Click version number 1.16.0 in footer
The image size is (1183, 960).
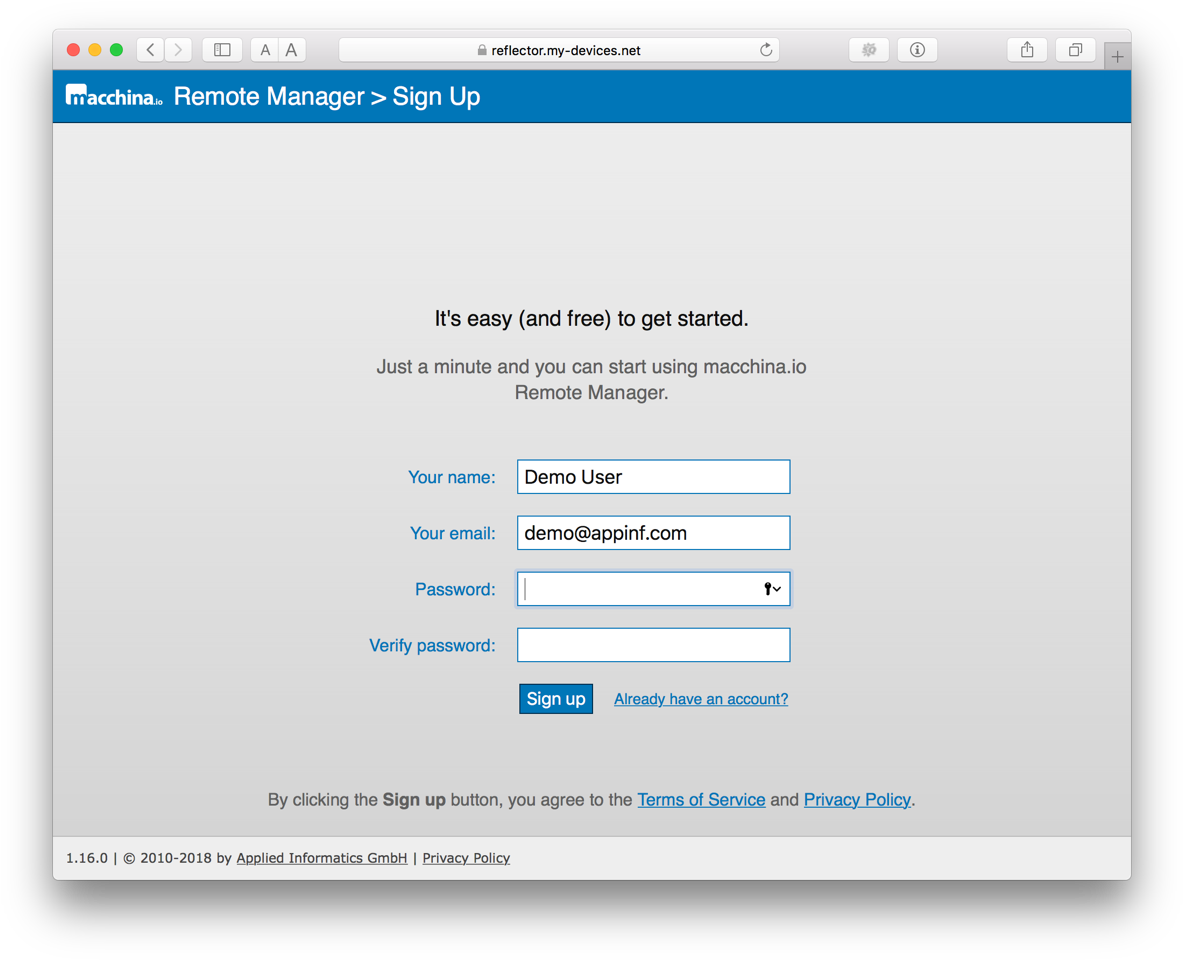(x=87, y=858)
